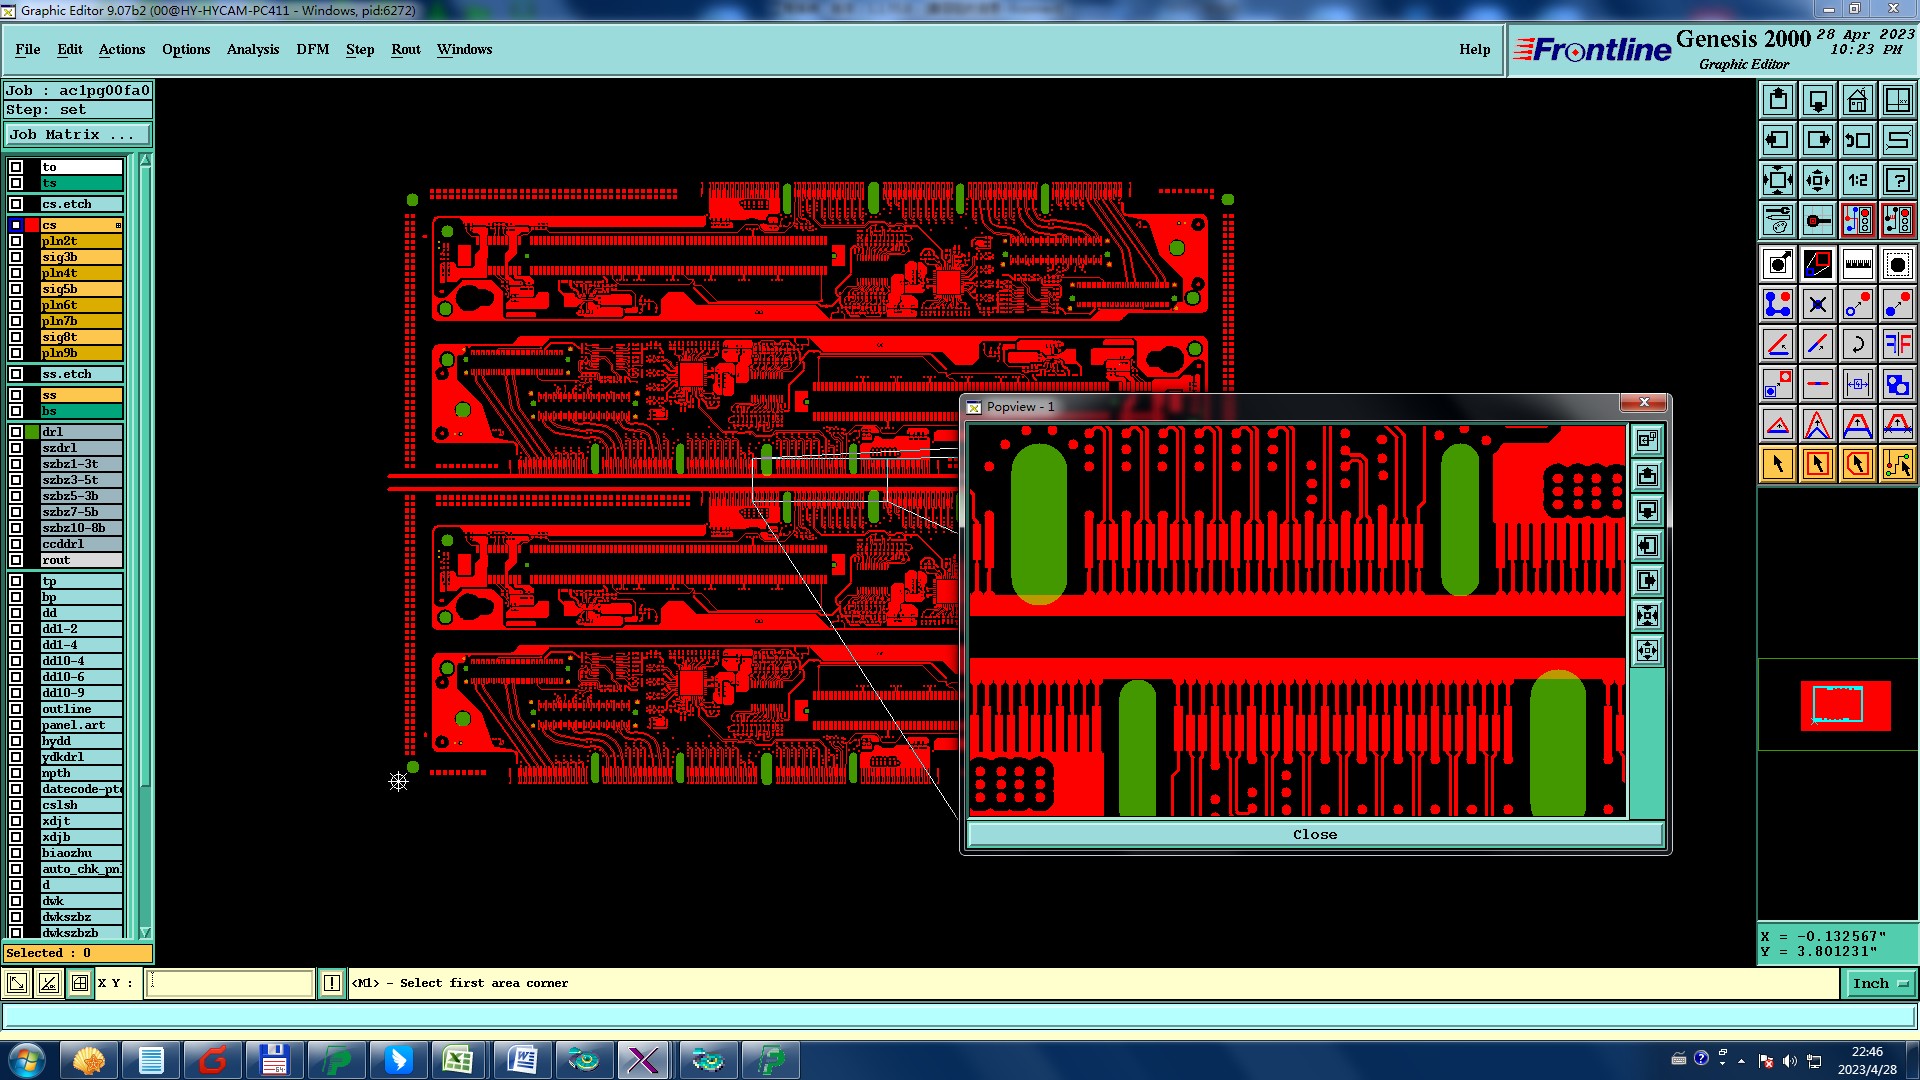Screen dimensions: 1920x1080
Task: Open the DFM menu
Action: (312, 49)
